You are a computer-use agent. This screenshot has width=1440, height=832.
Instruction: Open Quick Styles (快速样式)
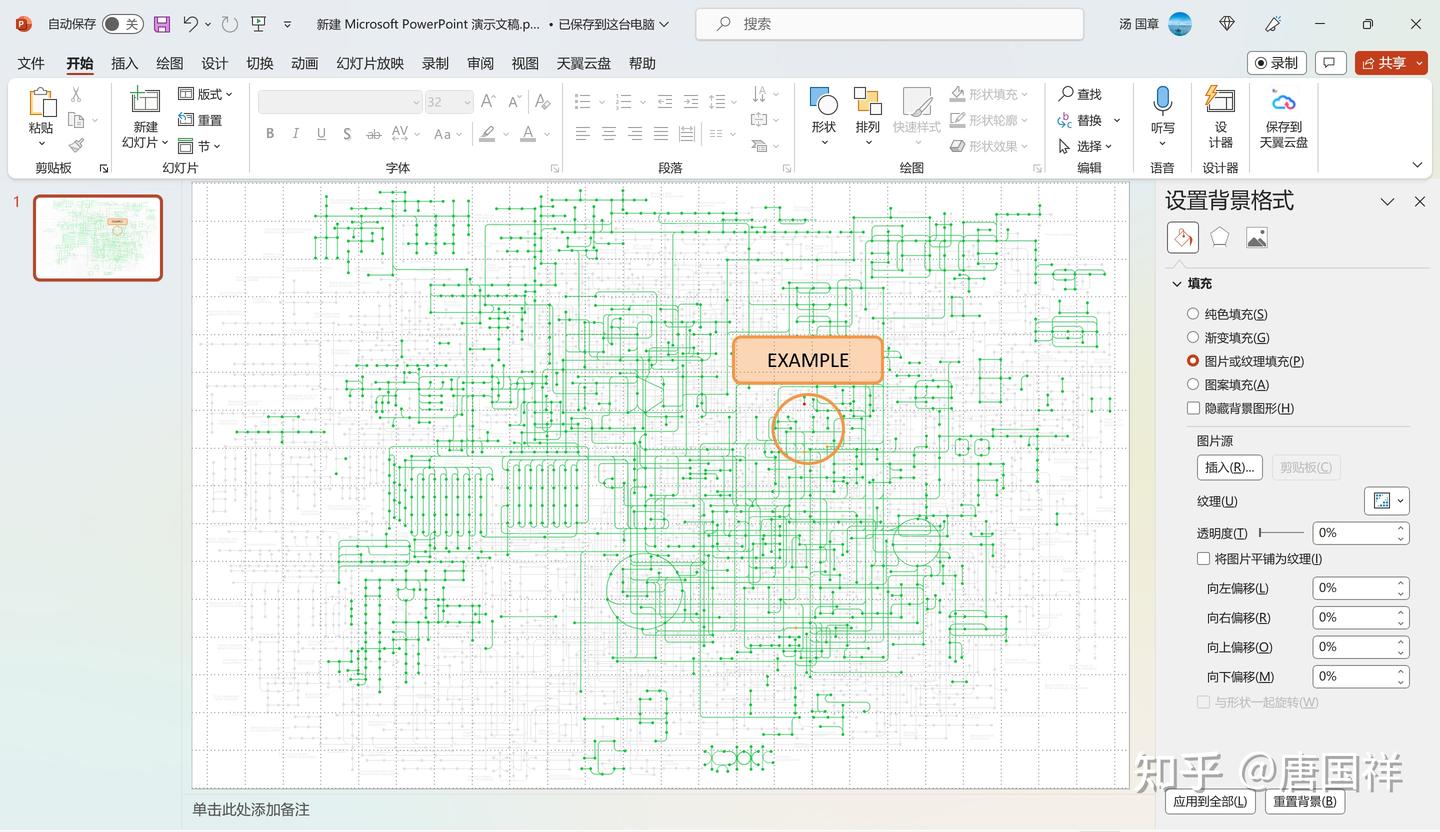point(916,113)
